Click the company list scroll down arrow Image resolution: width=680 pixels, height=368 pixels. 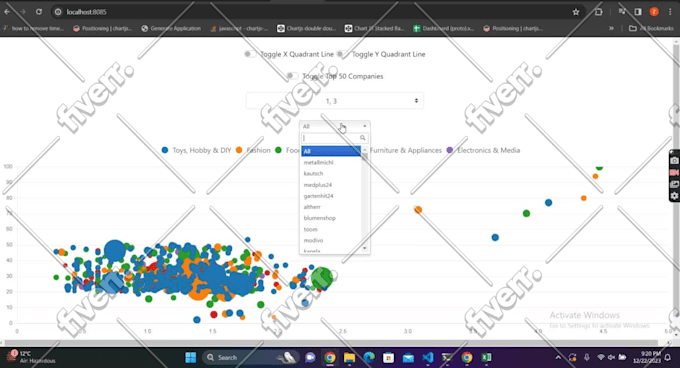[365, 248]
